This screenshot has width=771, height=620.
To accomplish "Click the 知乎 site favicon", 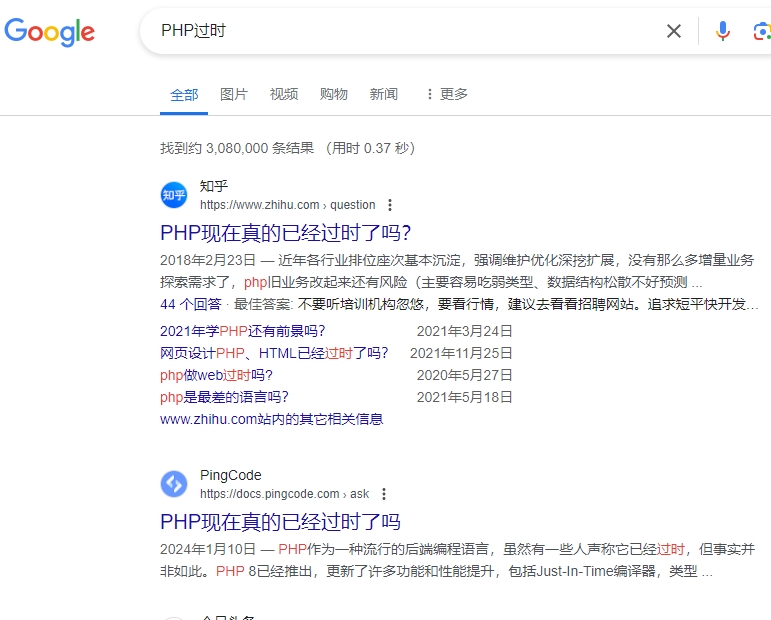I will point(174,195).
